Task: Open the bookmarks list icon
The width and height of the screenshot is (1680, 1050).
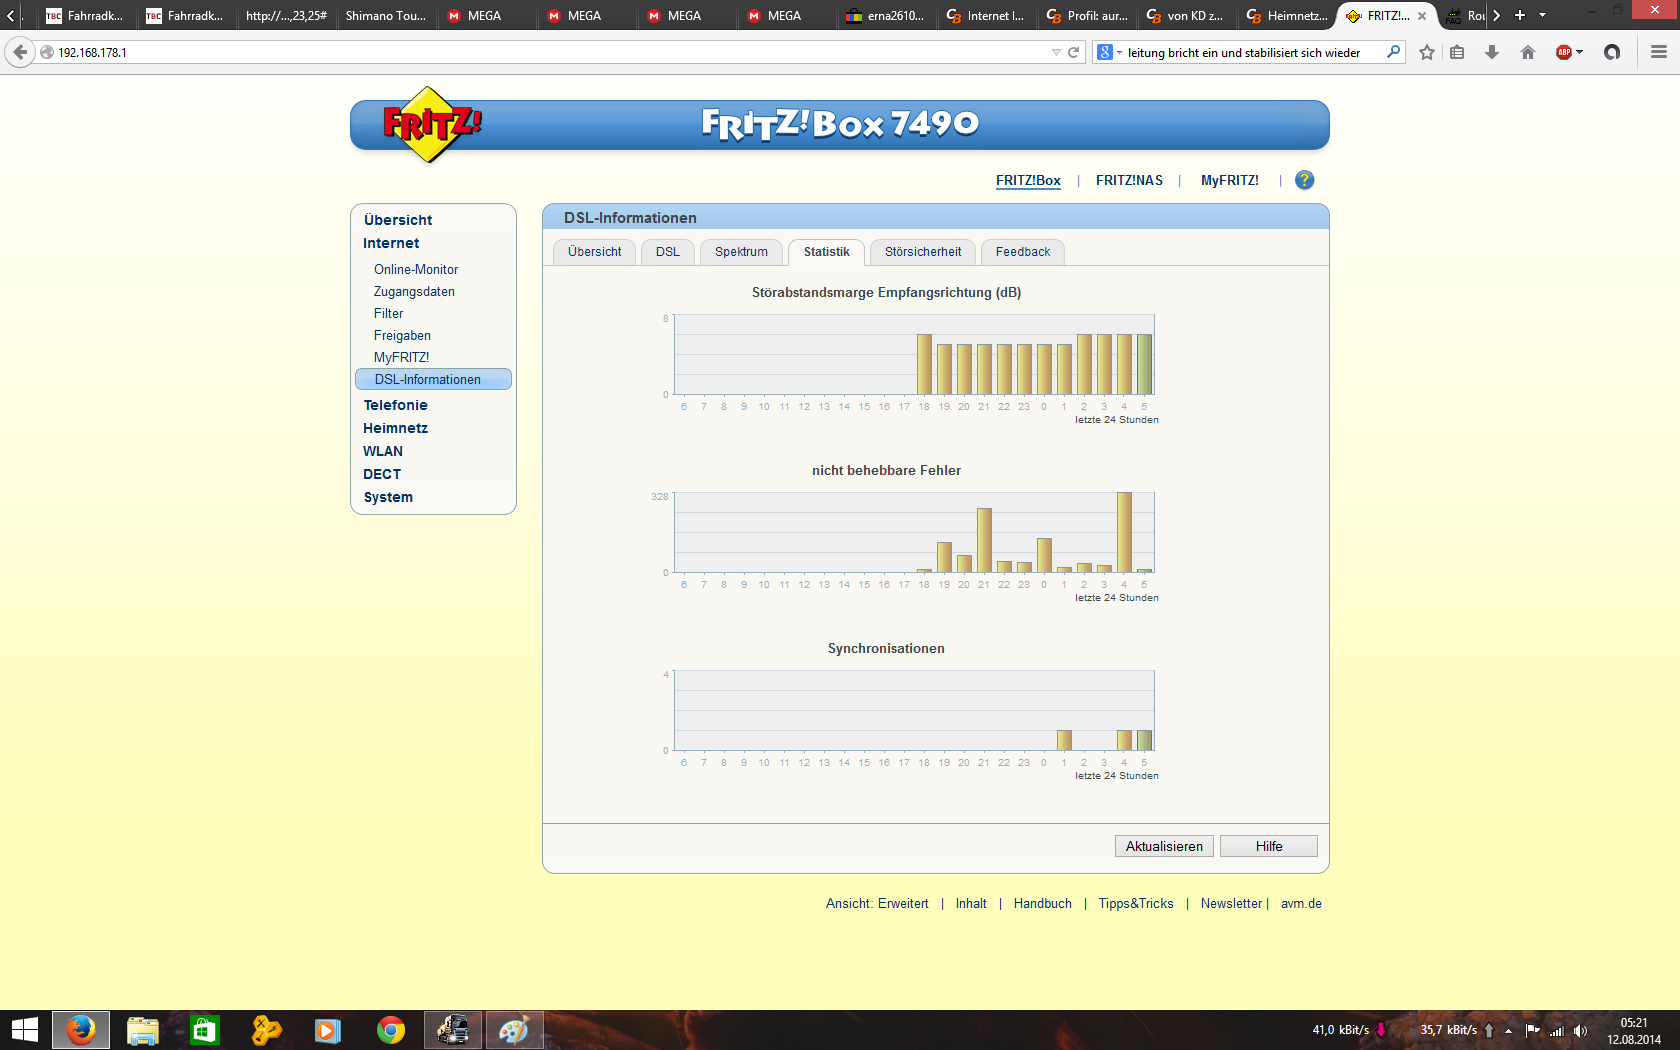Action: 1457,52
